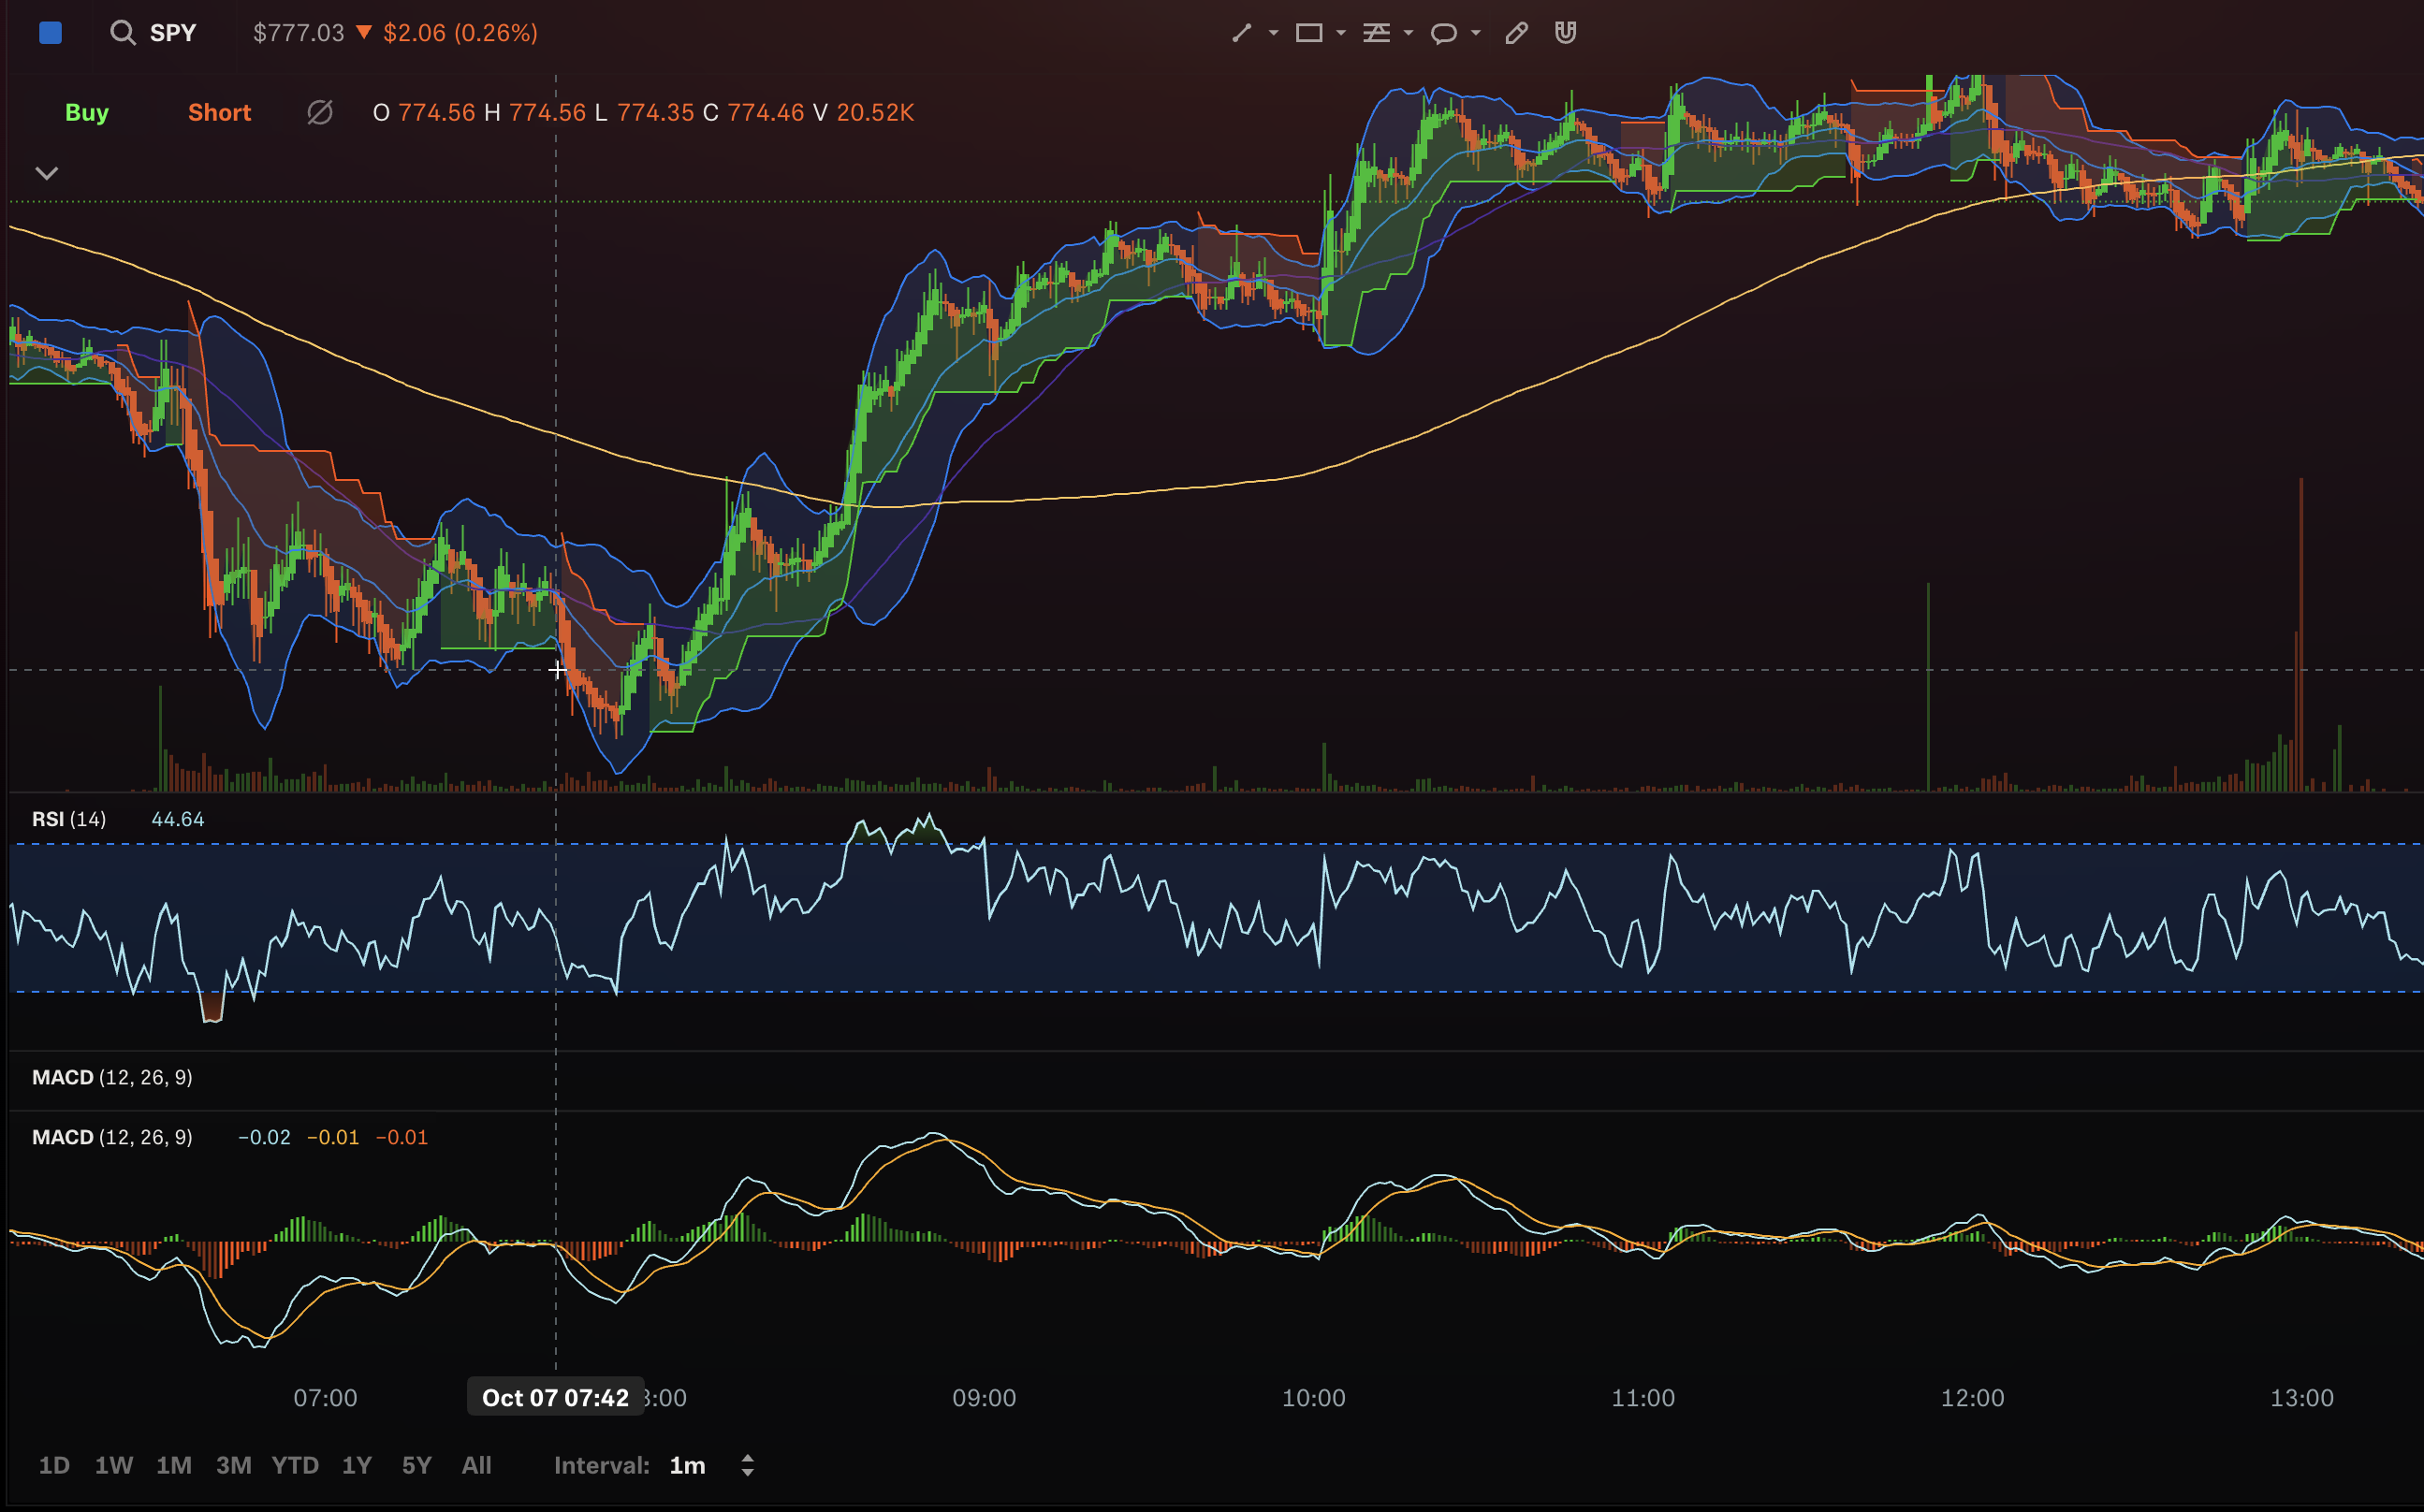Click the search magnifier icon
The width and height of the screenshot is (2424, 1512).
click(122, 33)
